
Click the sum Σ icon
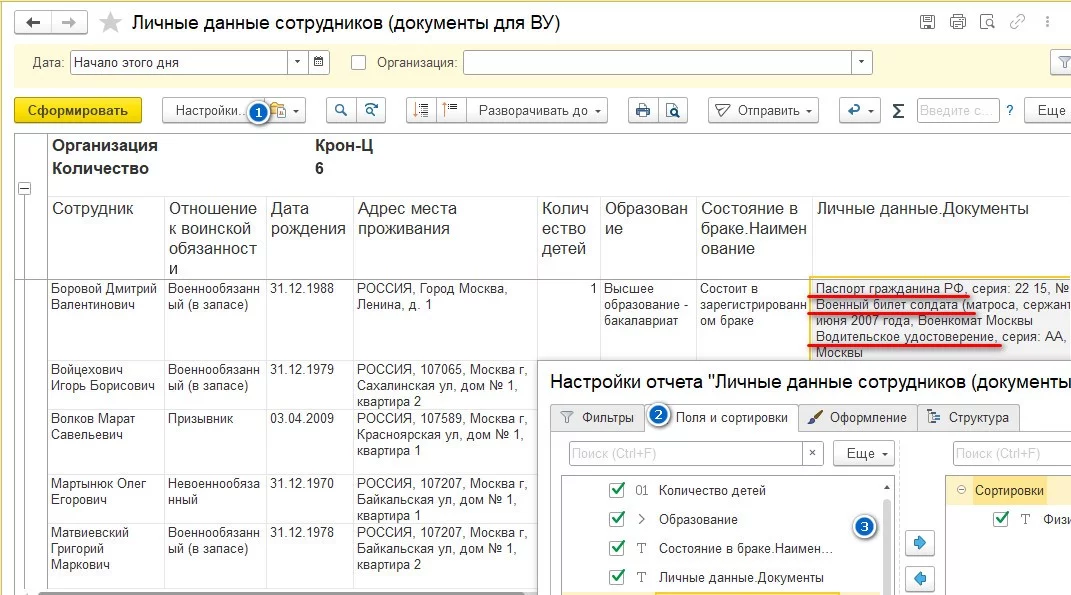897,112
